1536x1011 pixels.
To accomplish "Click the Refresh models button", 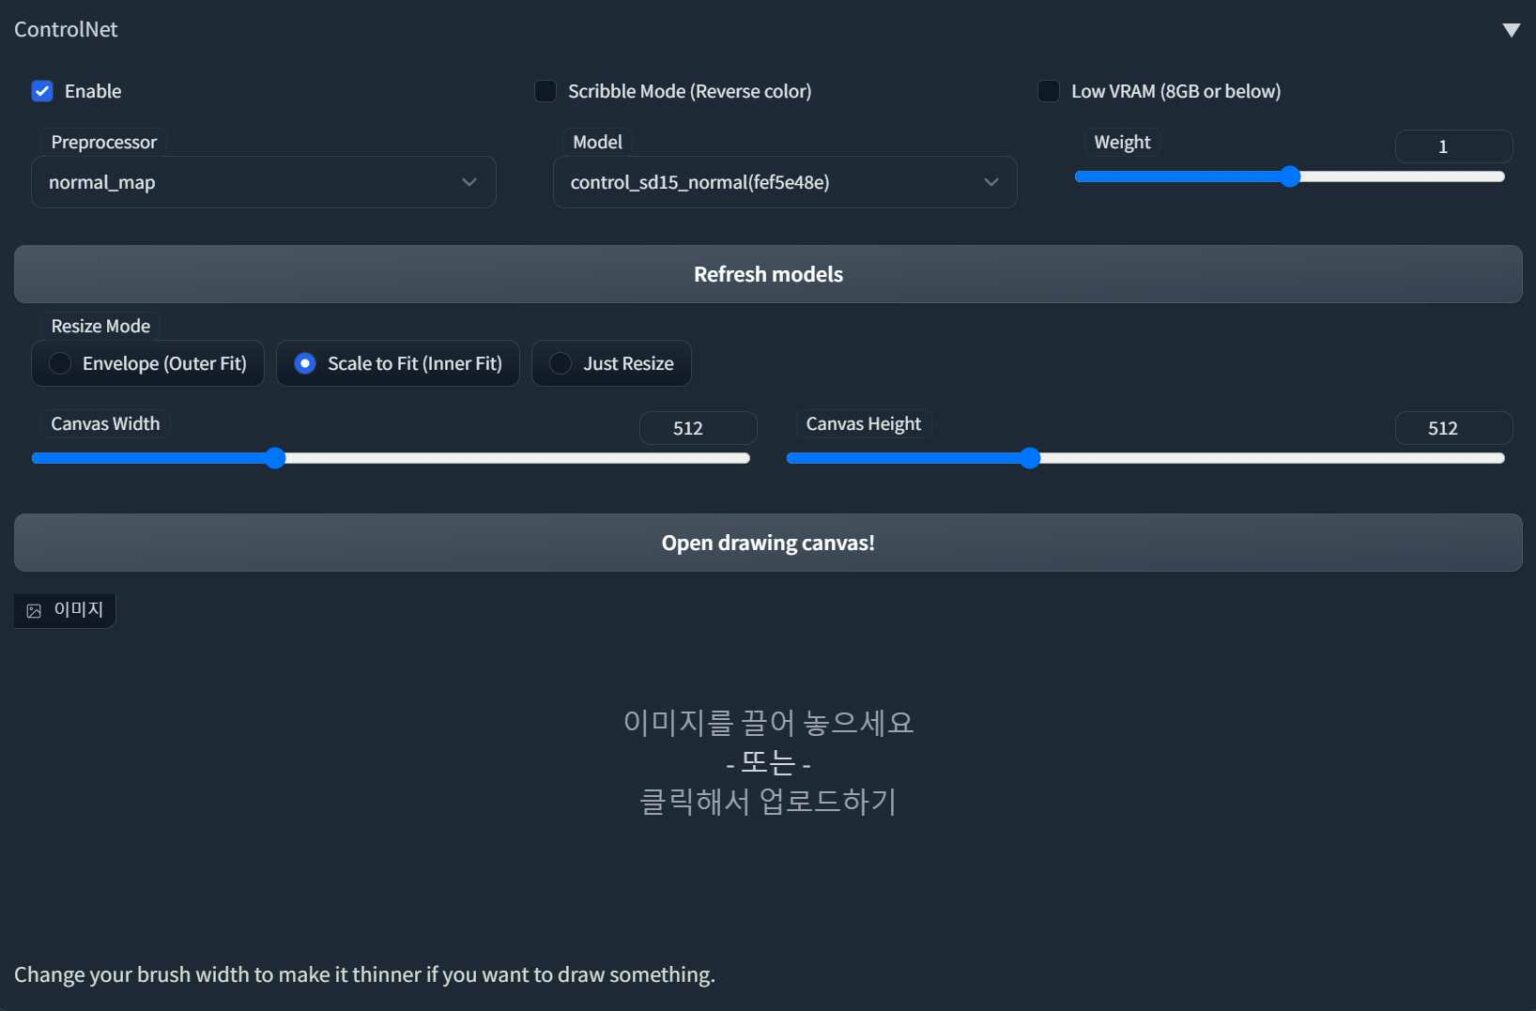I will 768,274.
